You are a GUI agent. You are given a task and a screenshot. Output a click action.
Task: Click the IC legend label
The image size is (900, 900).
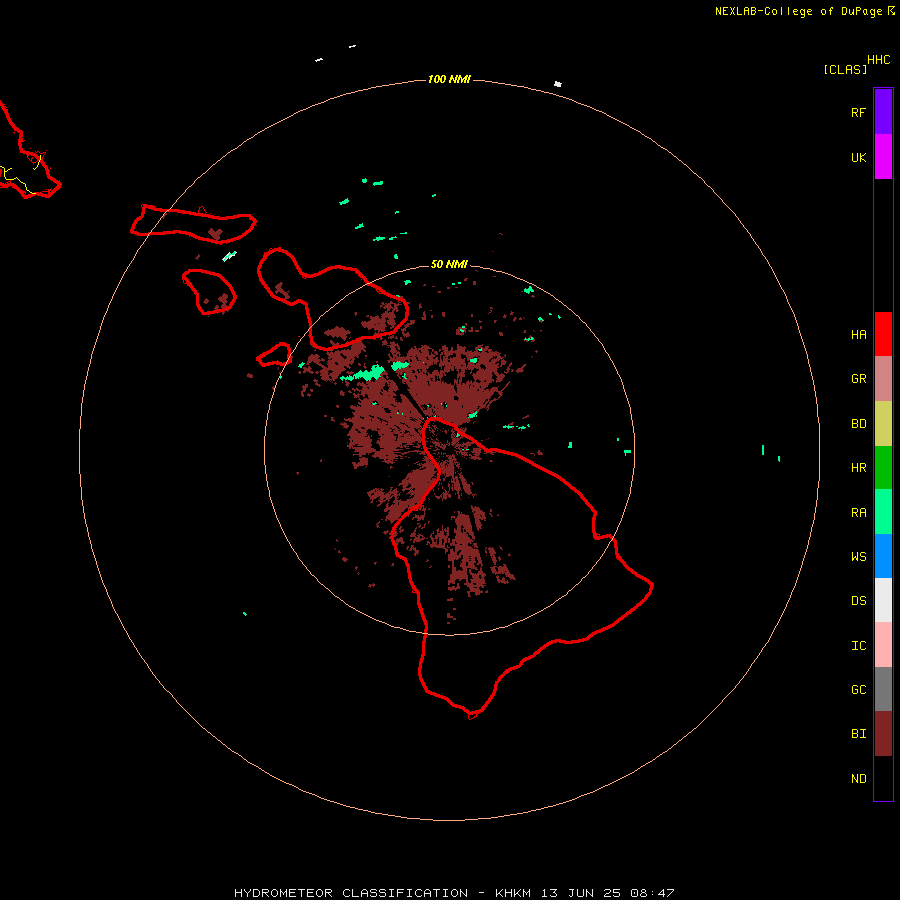pos(858,646)
